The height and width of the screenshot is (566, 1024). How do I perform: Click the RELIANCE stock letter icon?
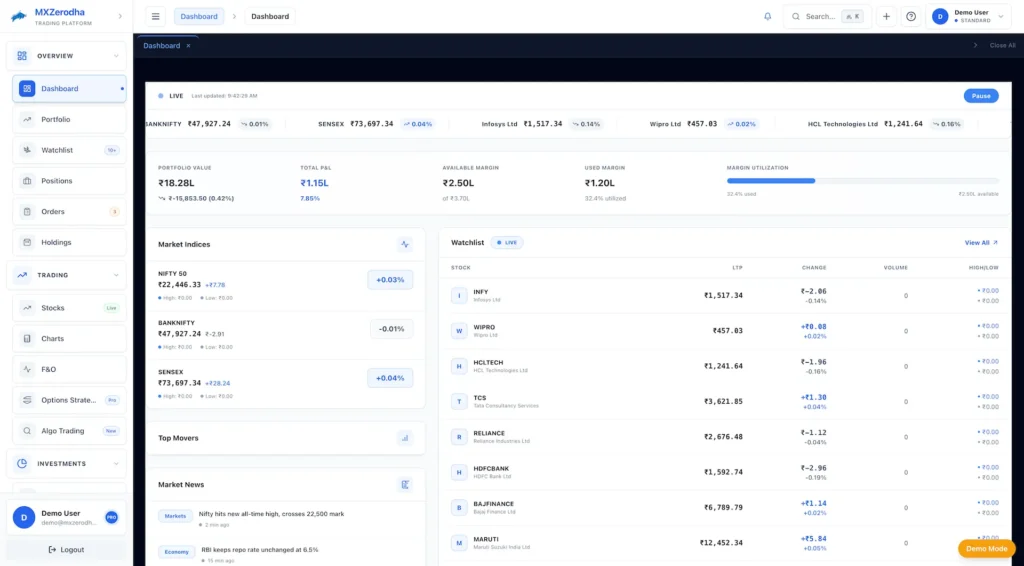tap(459, 437)
